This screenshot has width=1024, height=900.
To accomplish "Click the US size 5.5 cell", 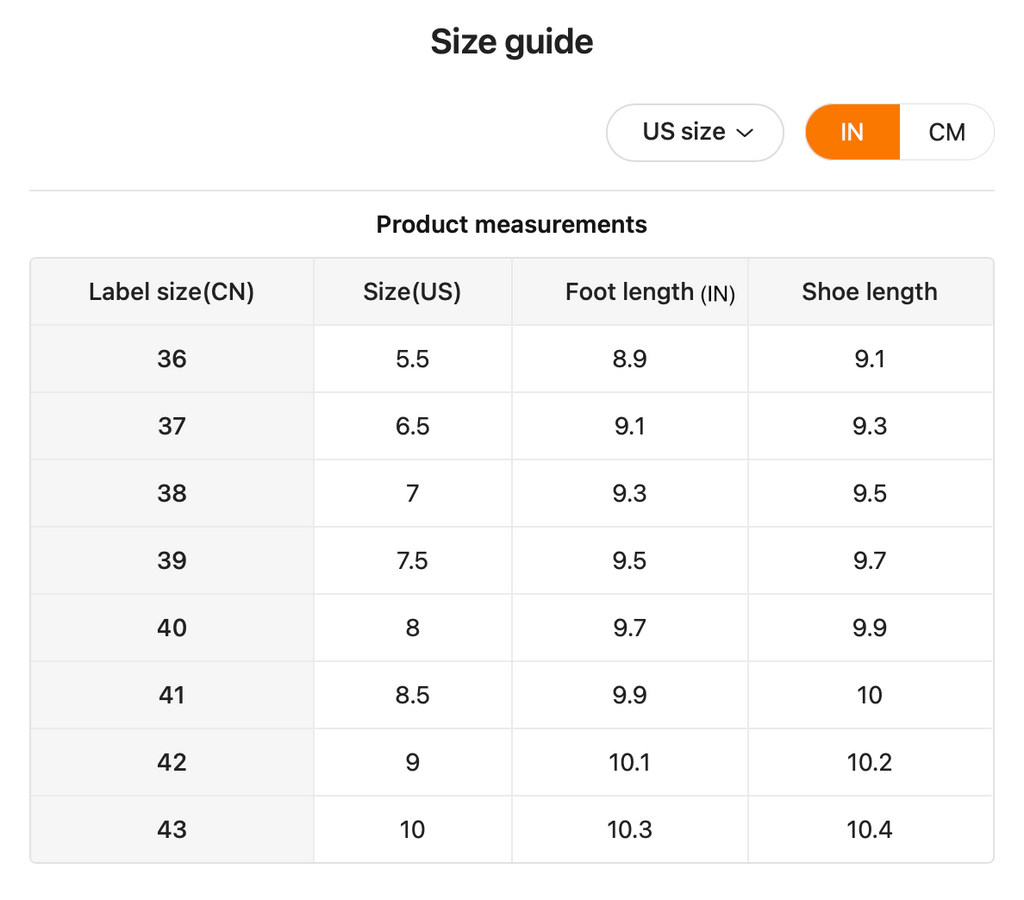I will coord(412,359).
